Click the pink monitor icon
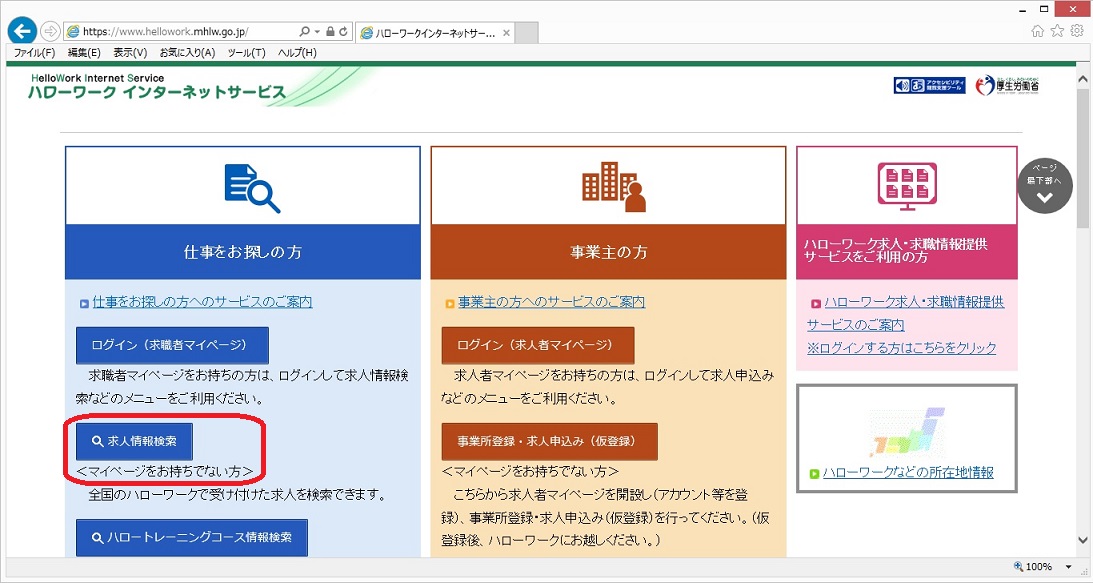 [906, 186]
